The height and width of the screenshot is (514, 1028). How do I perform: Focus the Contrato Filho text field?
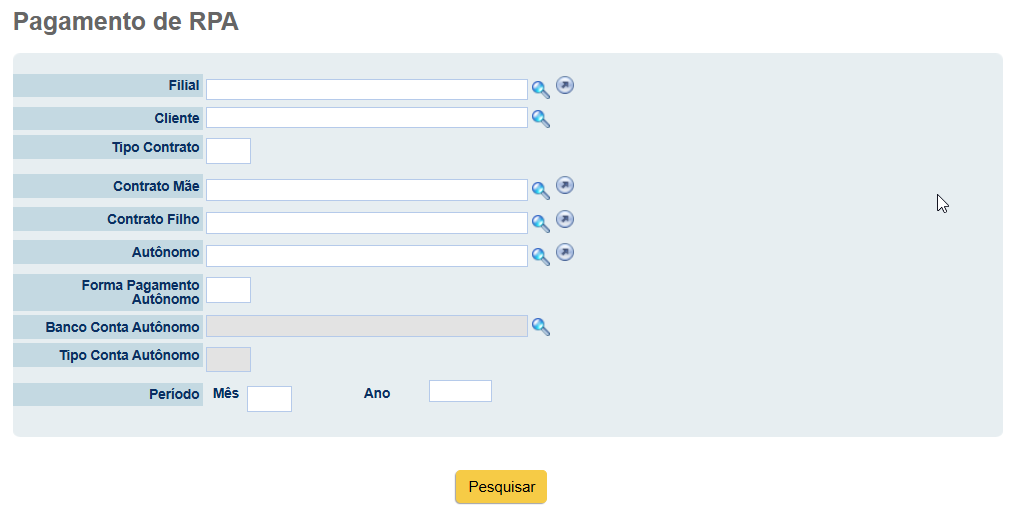pos(366,223)
